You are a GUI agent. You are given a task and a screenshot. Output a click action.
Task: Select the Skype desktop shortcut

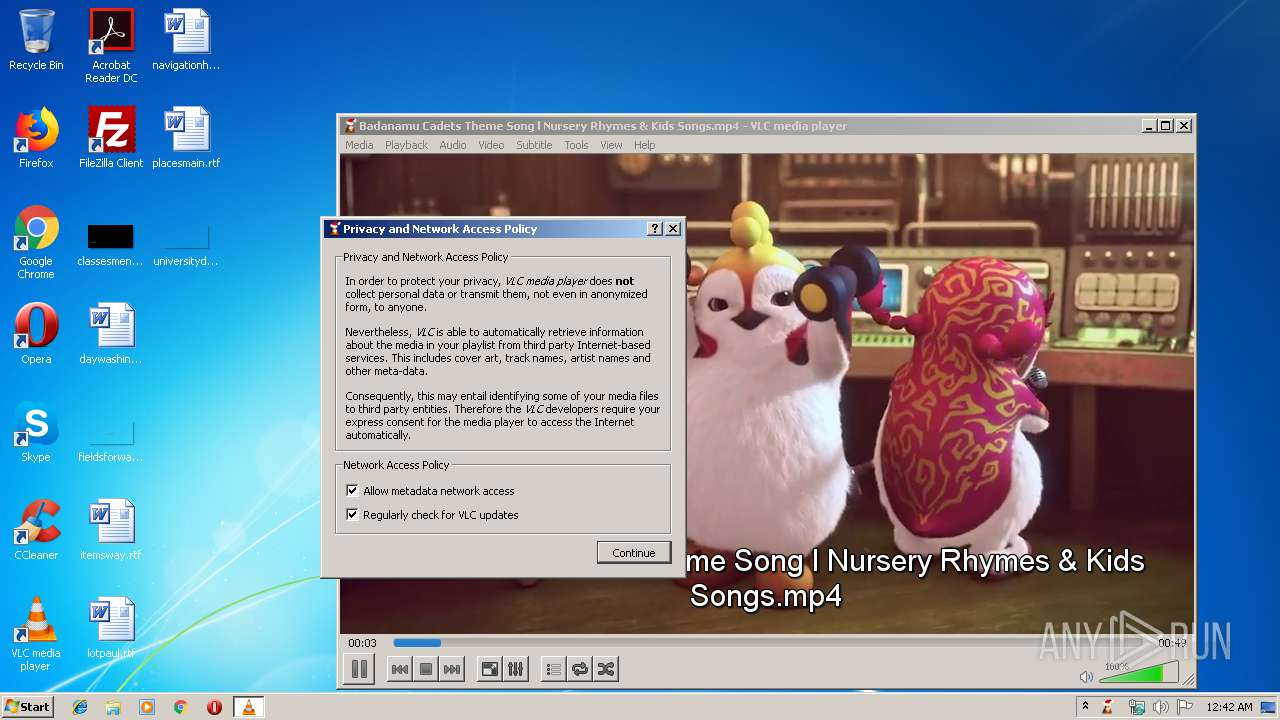click(36, 432)
